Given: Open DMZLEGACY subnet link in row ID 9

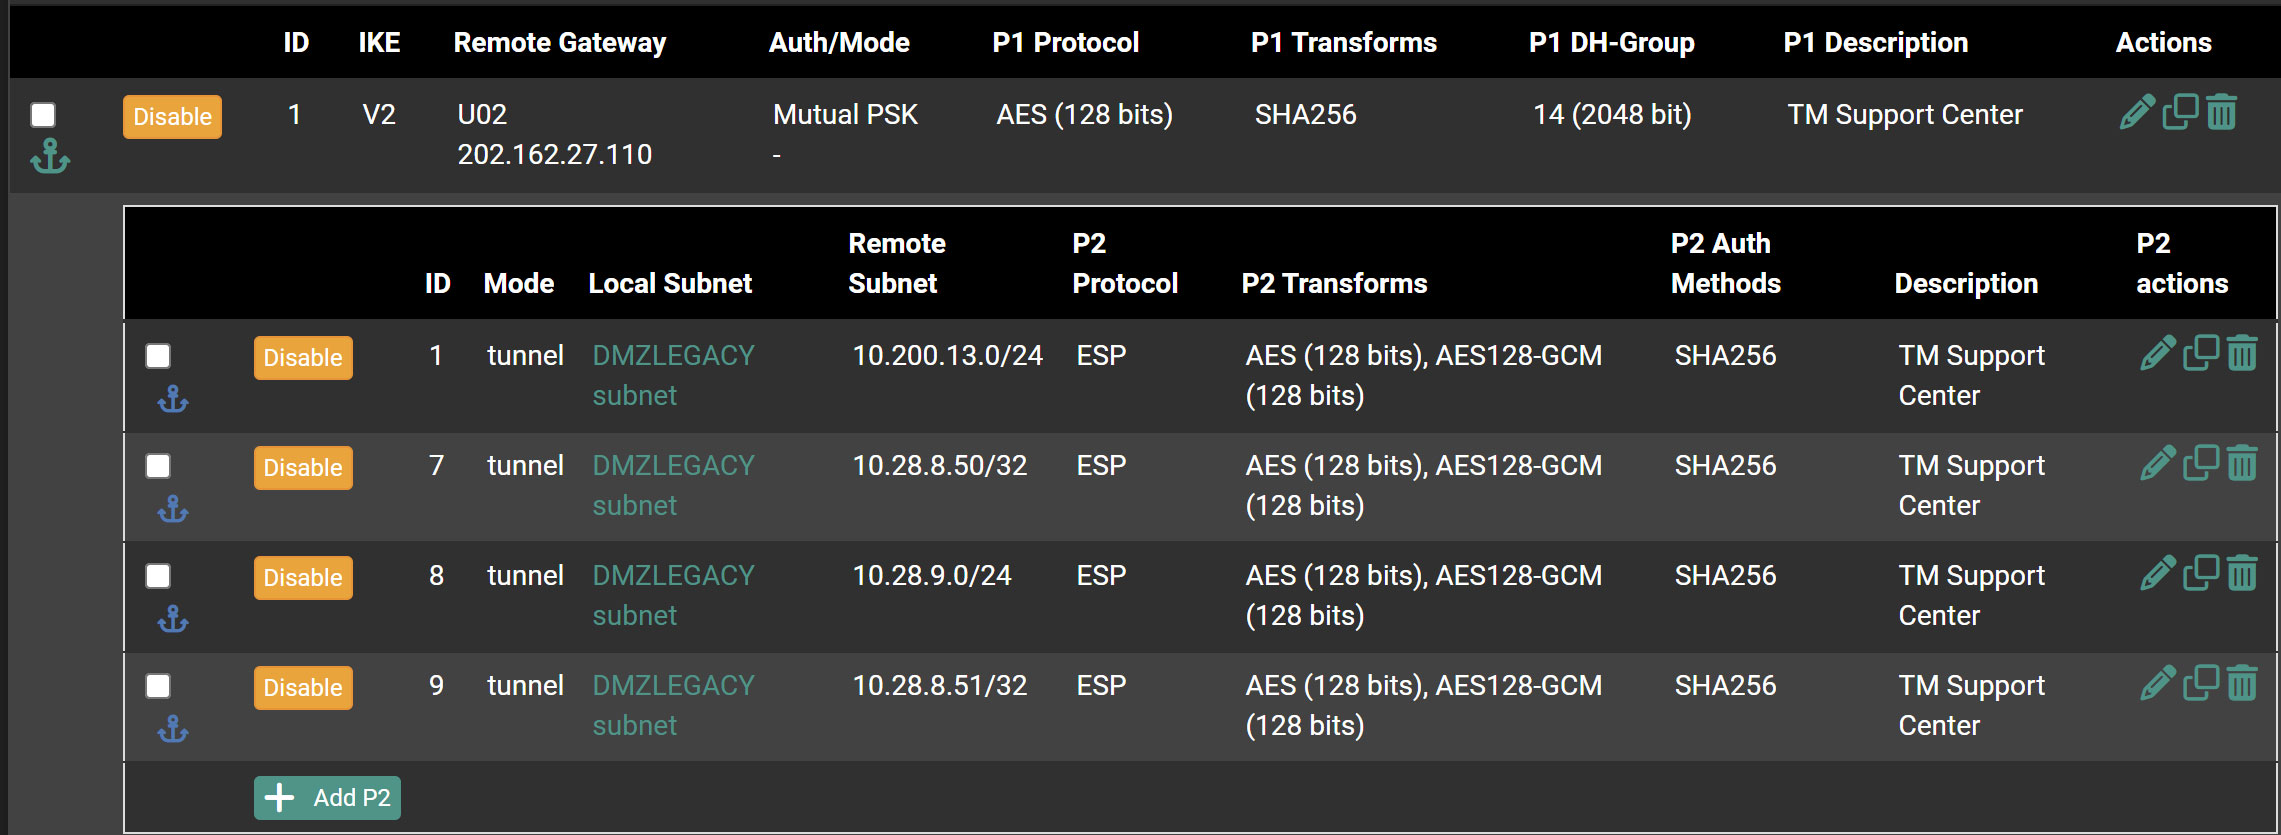Looking at the screenshot, I should coord(673,705).
